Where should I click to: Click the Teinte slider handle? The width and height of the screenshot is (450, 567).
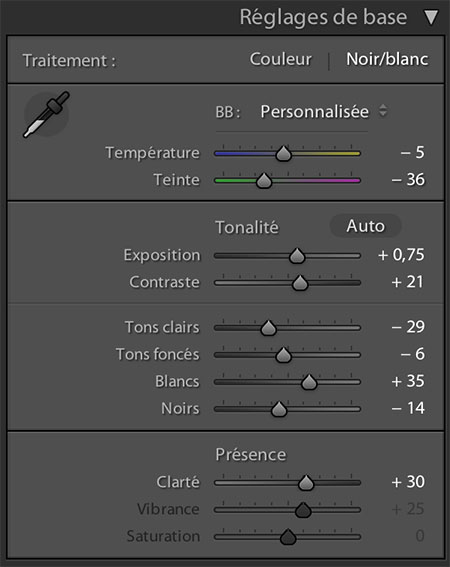(264, 180)
